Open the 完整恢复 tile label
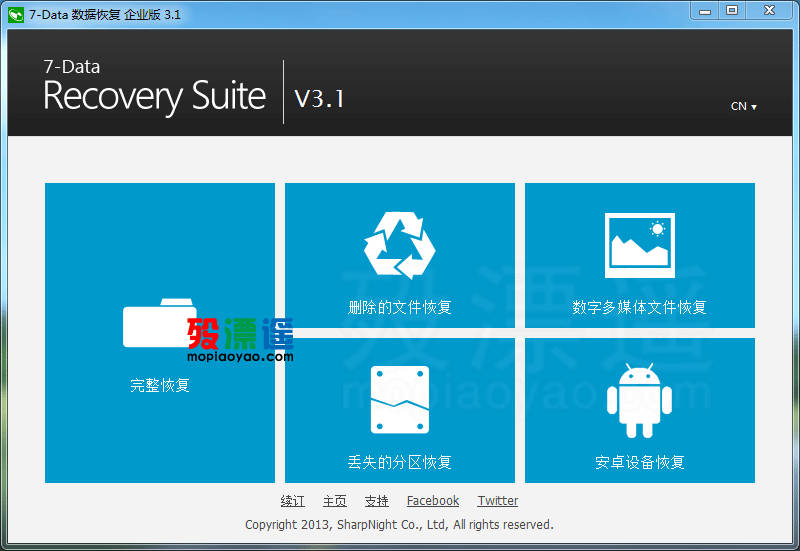This screenshot has width=800, height=551. click(160, 385)
